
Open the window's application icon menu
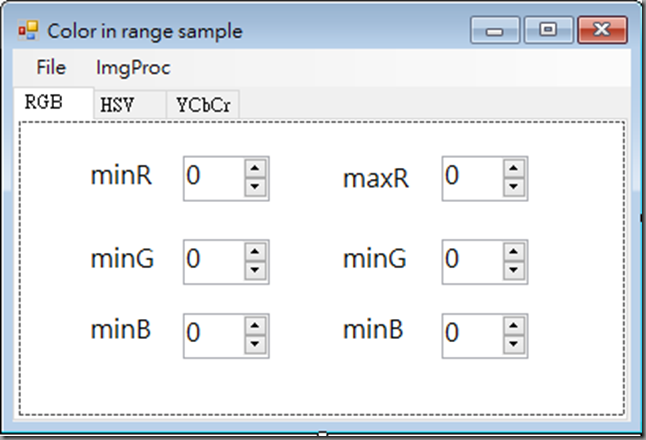(x=28, y=30)
